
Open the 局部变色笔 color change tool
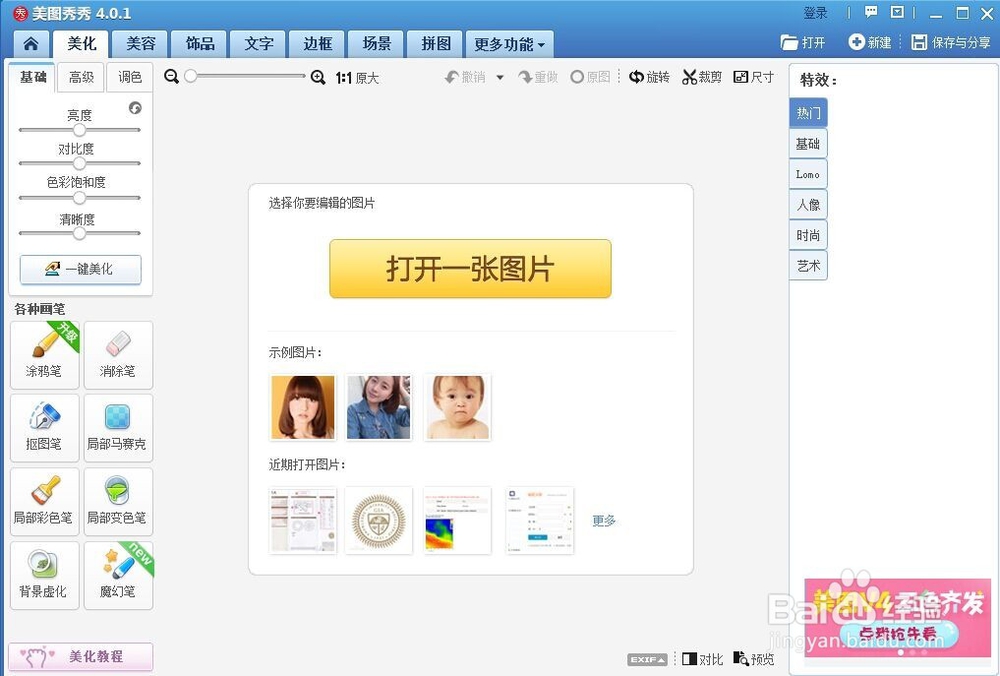coord(118,502)
